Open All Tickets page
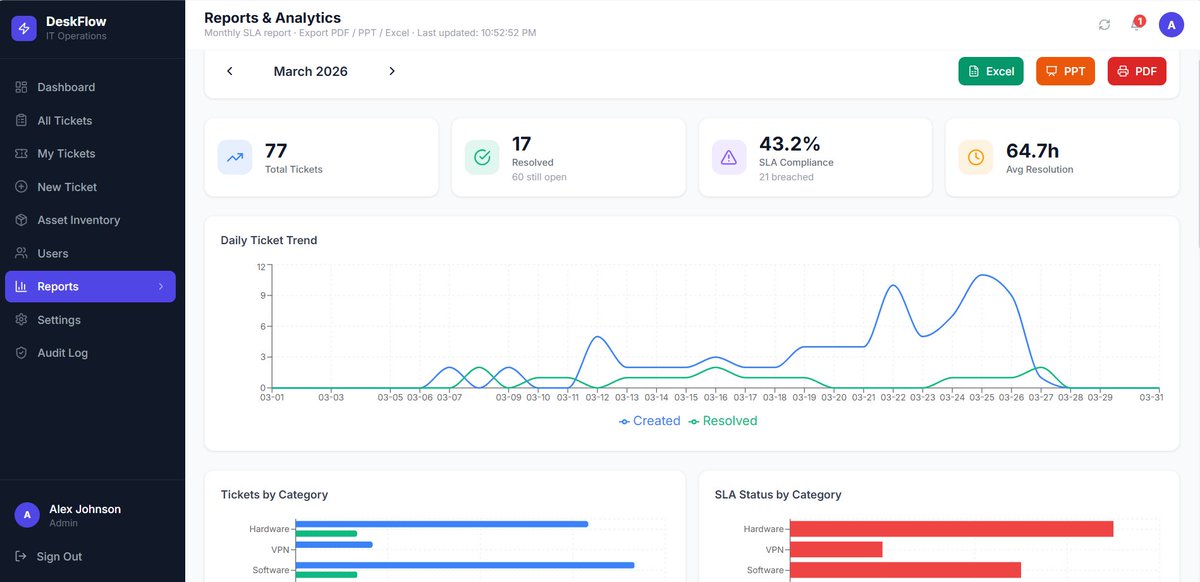 [90, 120]
